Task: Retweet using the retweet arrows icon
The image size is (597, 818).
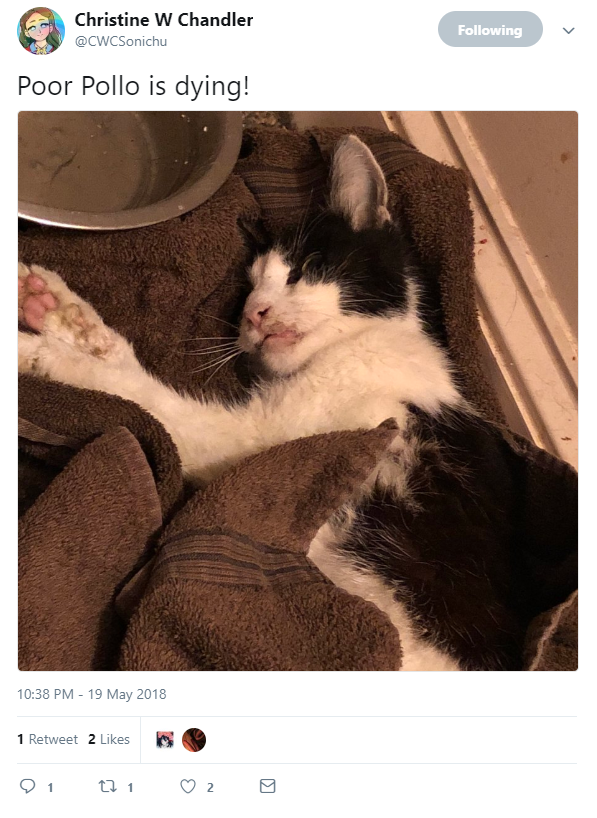Action: 108,786
